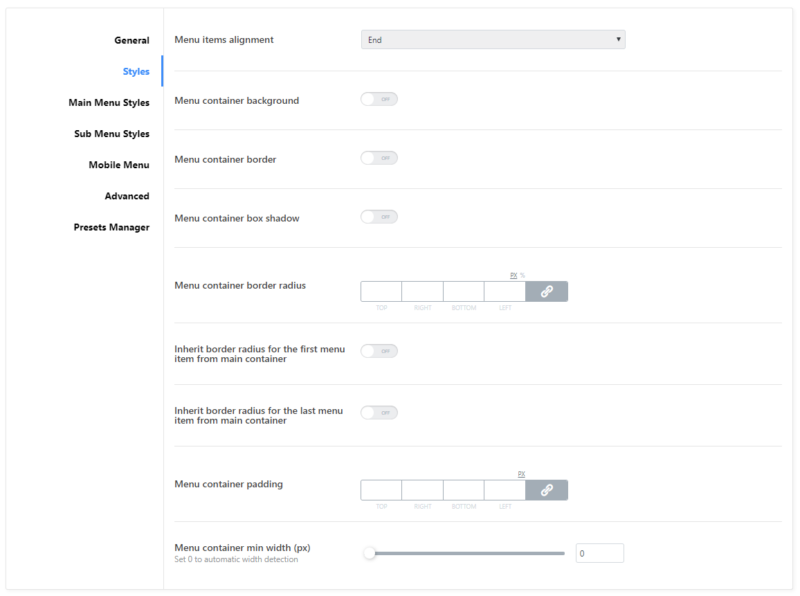Turn on Menu container border
Viewport: 800px width, 596px height.
pos(379,157)
